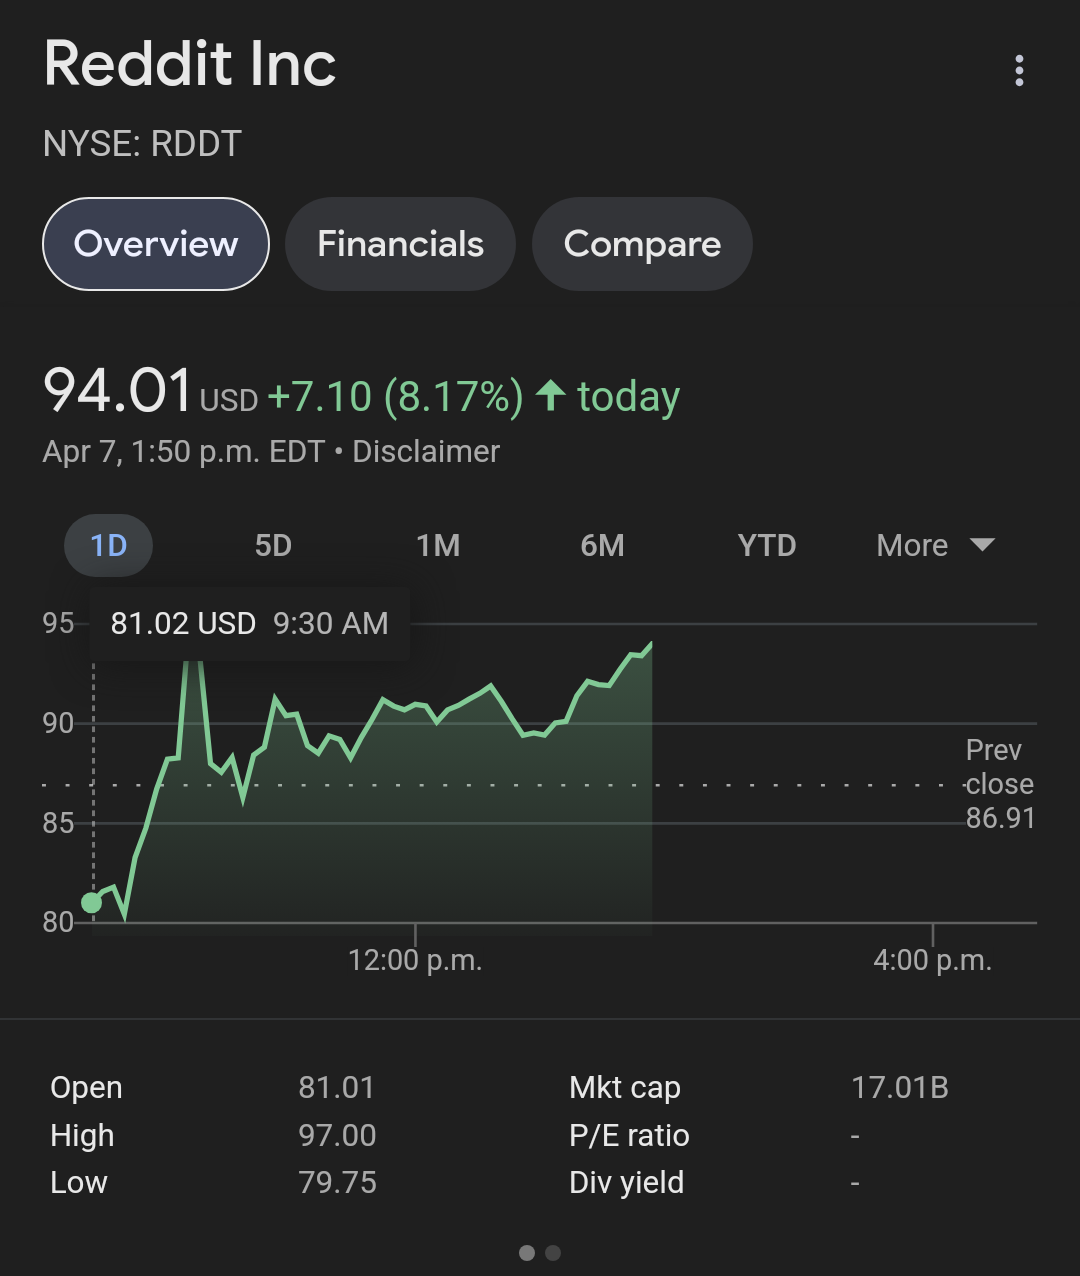Click the 94.01 current price
Screen dimensions: 1080x1276
117,390
